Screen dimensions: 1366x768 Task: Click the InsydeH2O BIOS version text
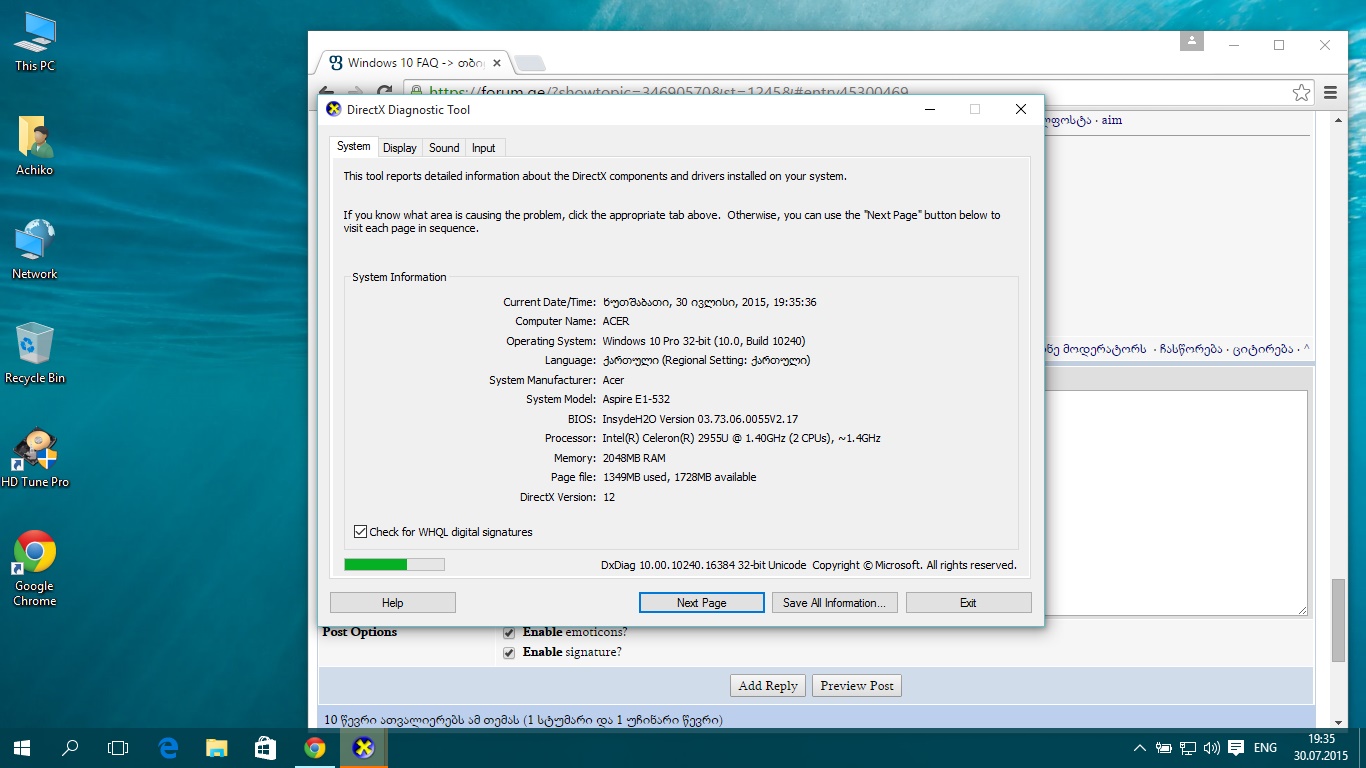(700, 419)
